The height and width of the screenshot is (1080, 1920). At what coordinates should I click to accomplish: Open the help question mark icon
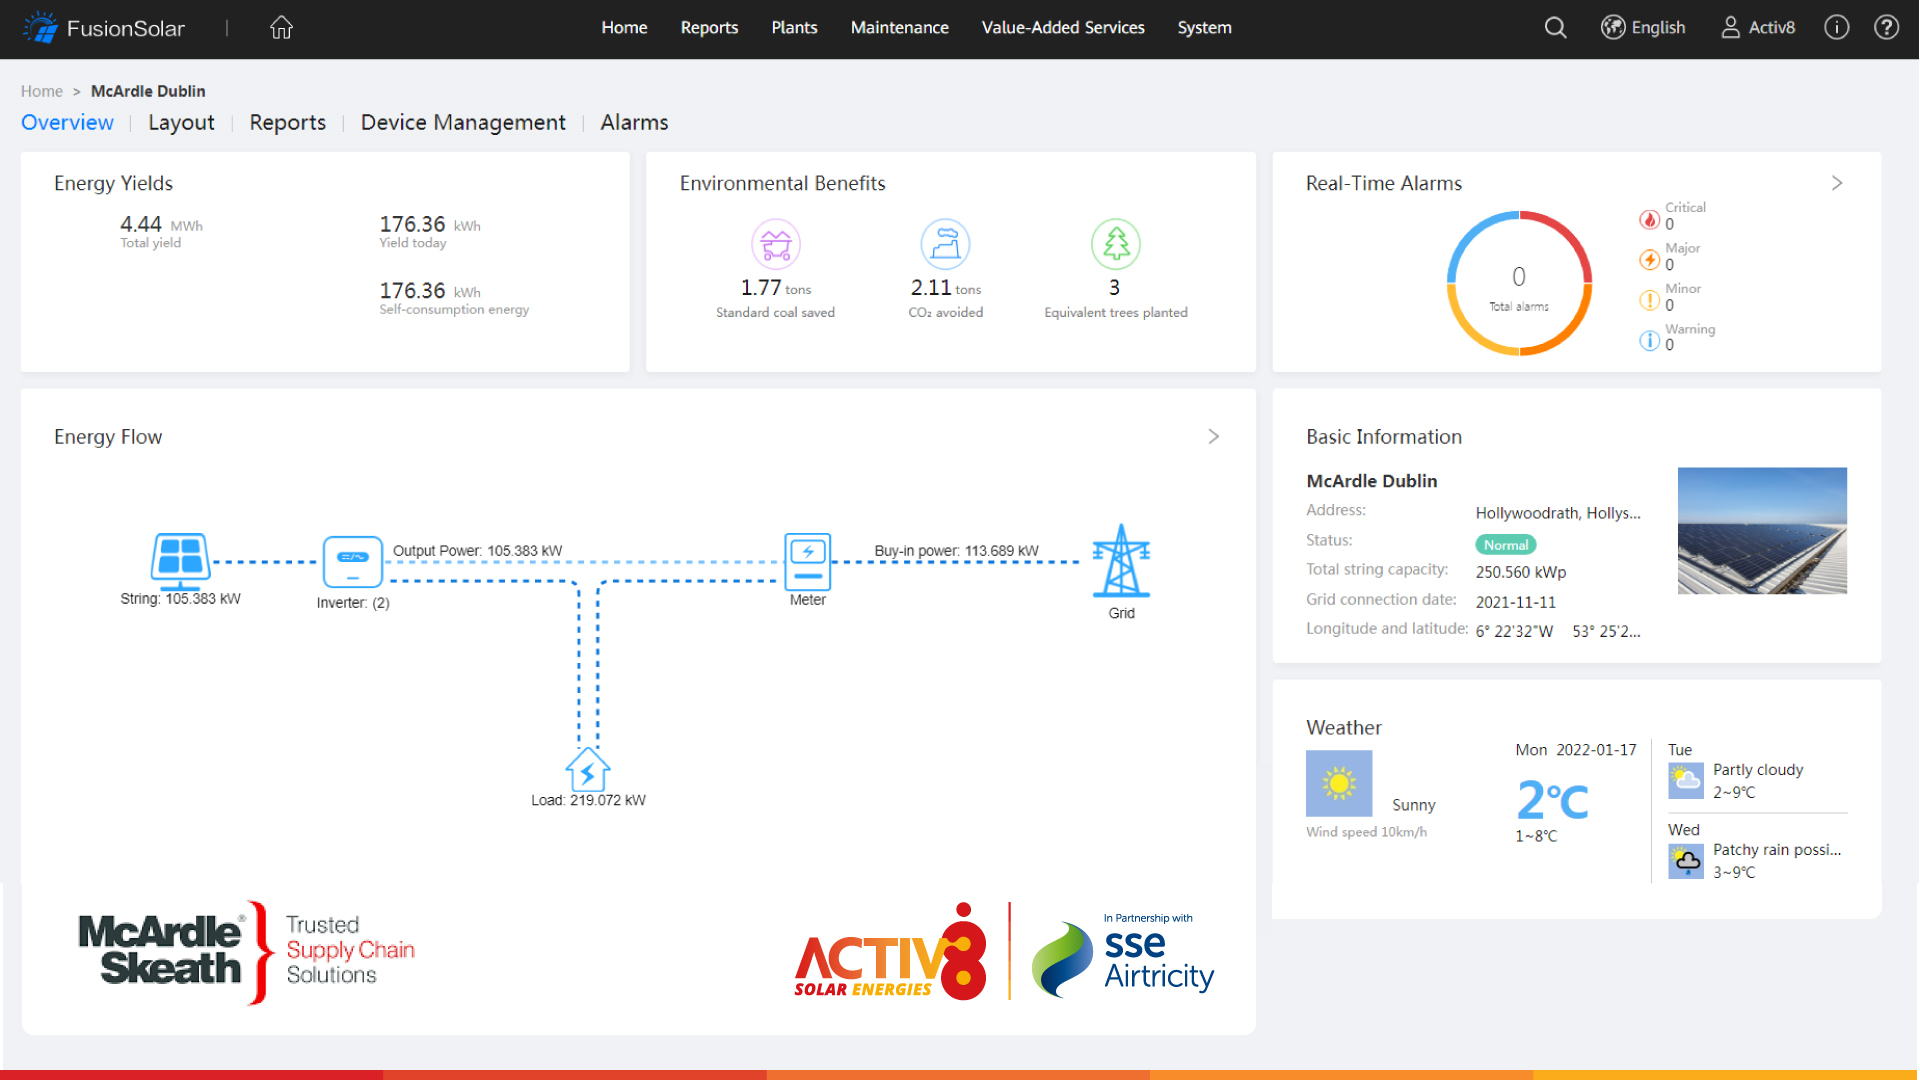click(1886, 28)
